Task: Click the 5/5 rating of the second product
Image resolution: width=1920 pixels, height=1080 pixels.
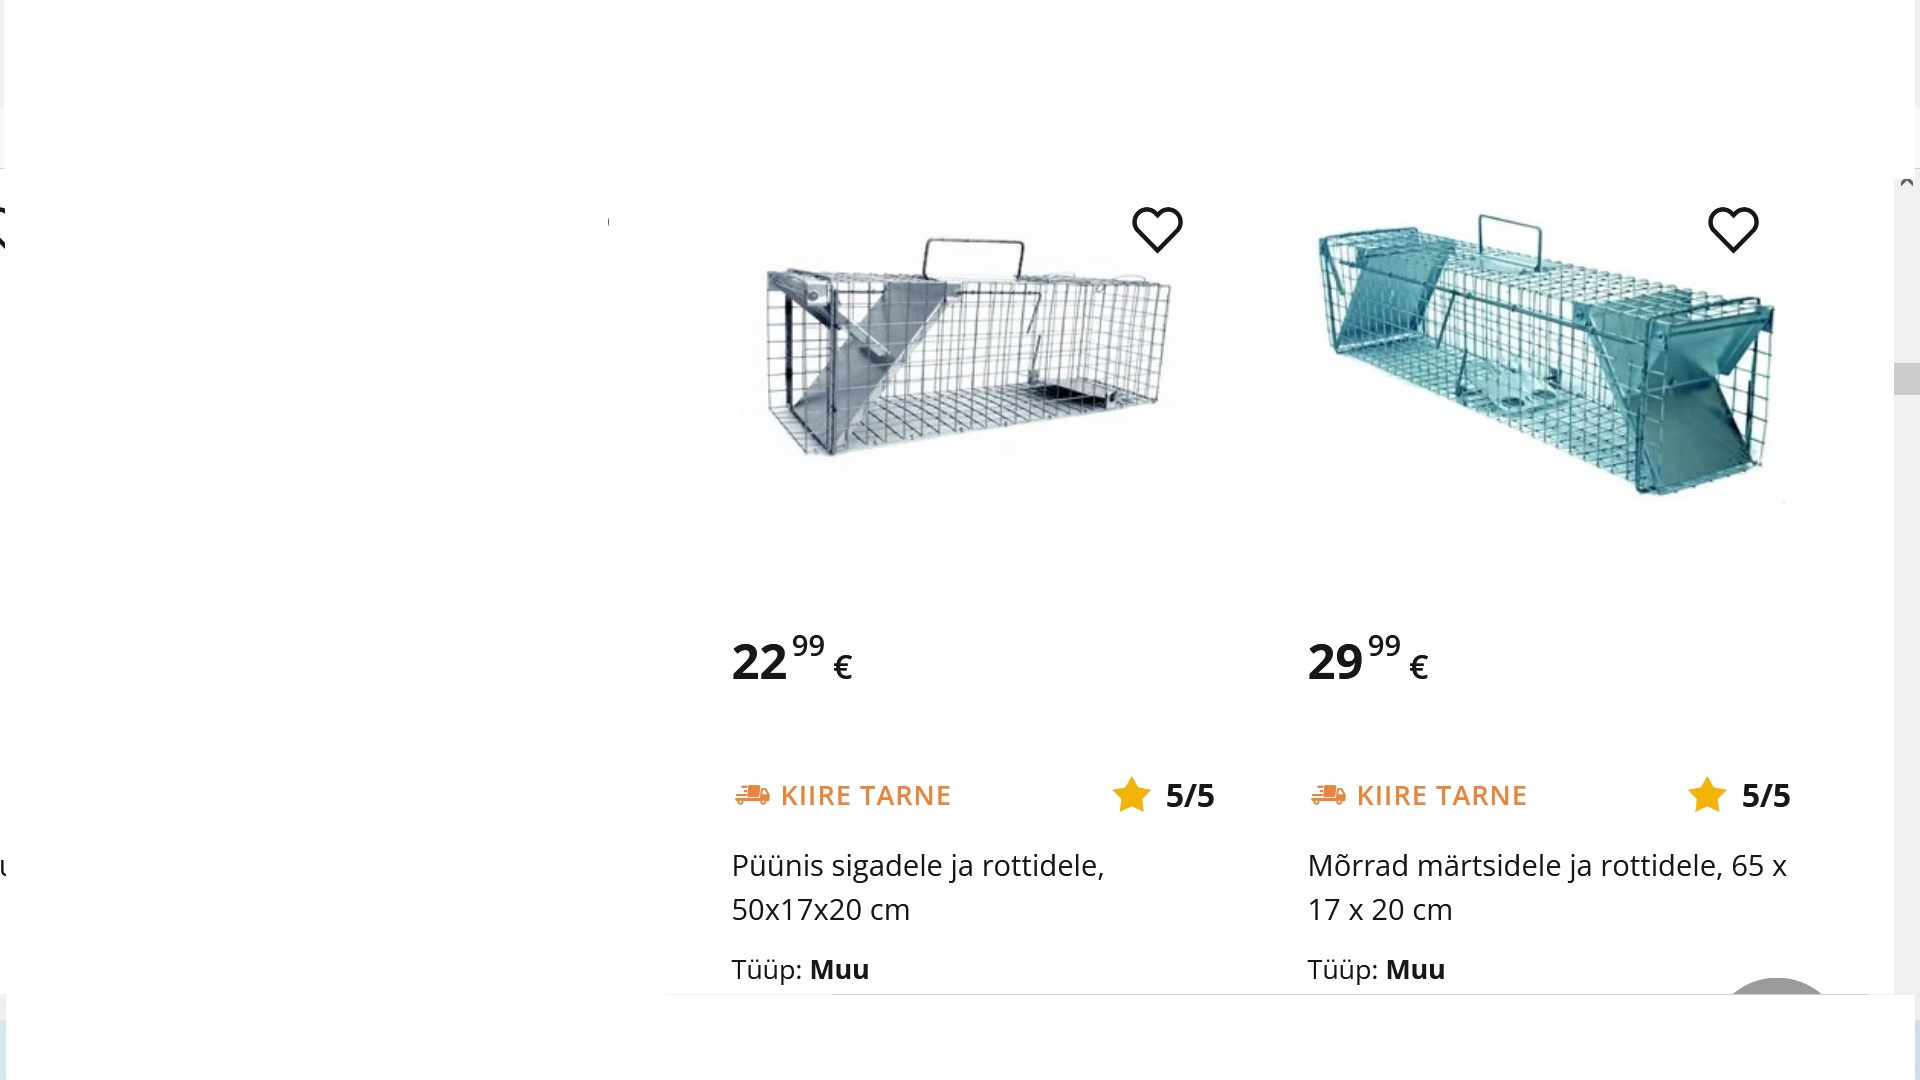Action: (1766, 796)
